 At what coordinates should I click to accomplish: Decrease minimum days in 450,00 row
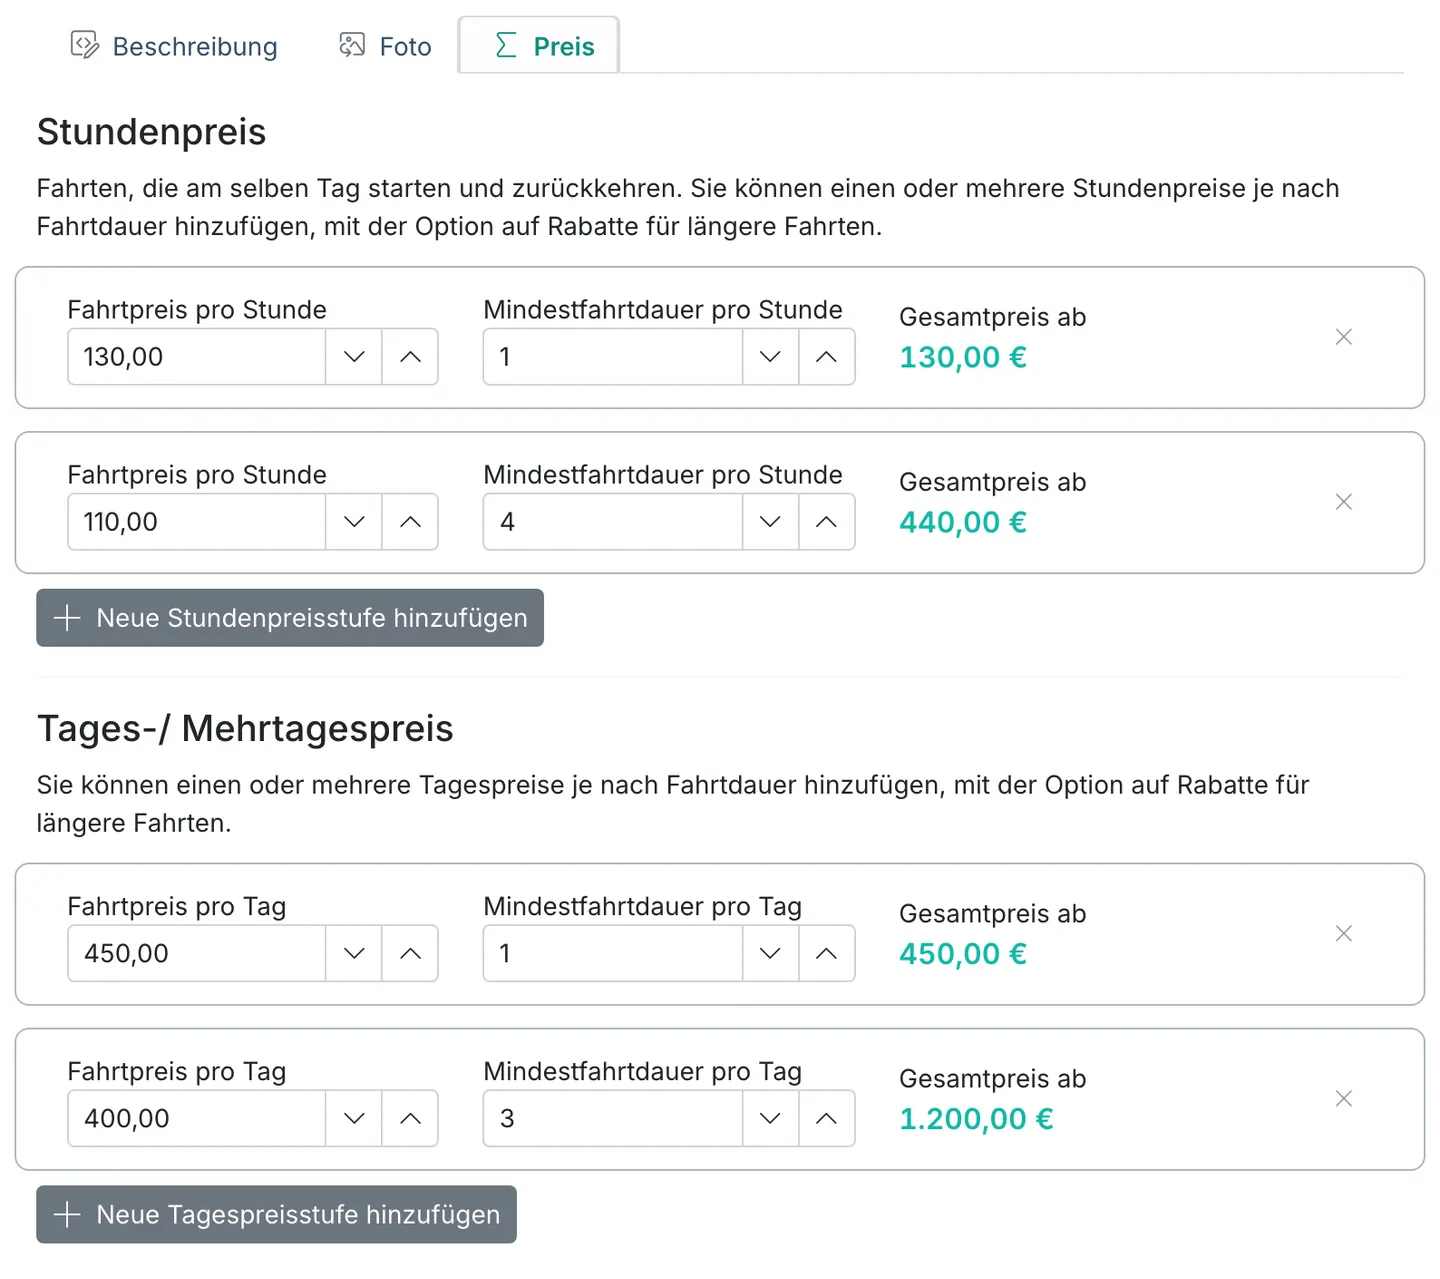point(770,954)
